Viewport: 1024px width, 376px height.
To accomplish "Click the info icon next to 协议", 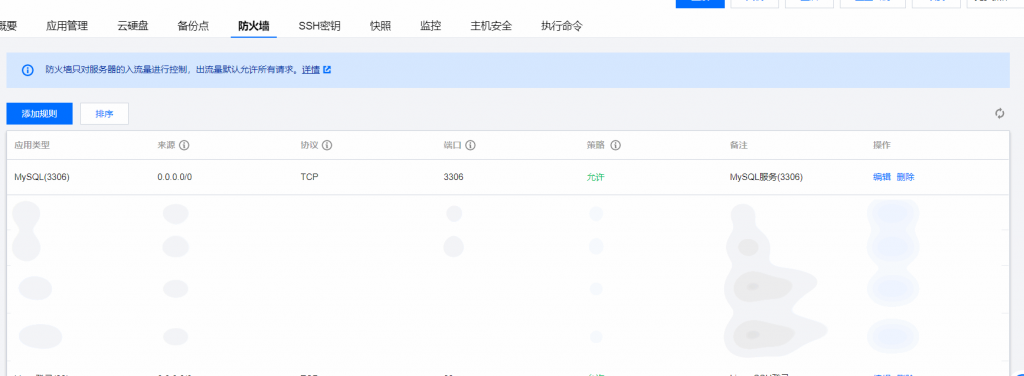I will (x=327, y=145).
